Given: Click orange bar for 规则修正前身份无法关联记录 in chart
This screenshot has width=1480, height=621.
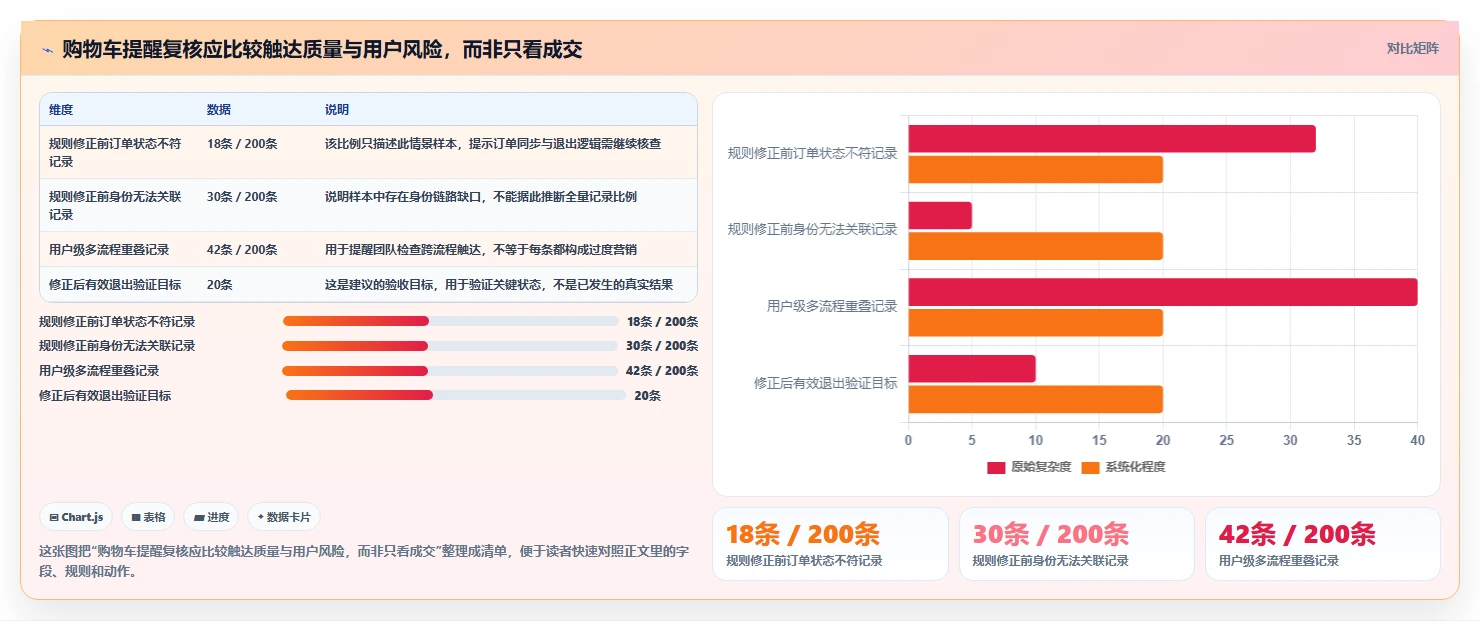Looking at the screenshot, I should pos(1035,246).
